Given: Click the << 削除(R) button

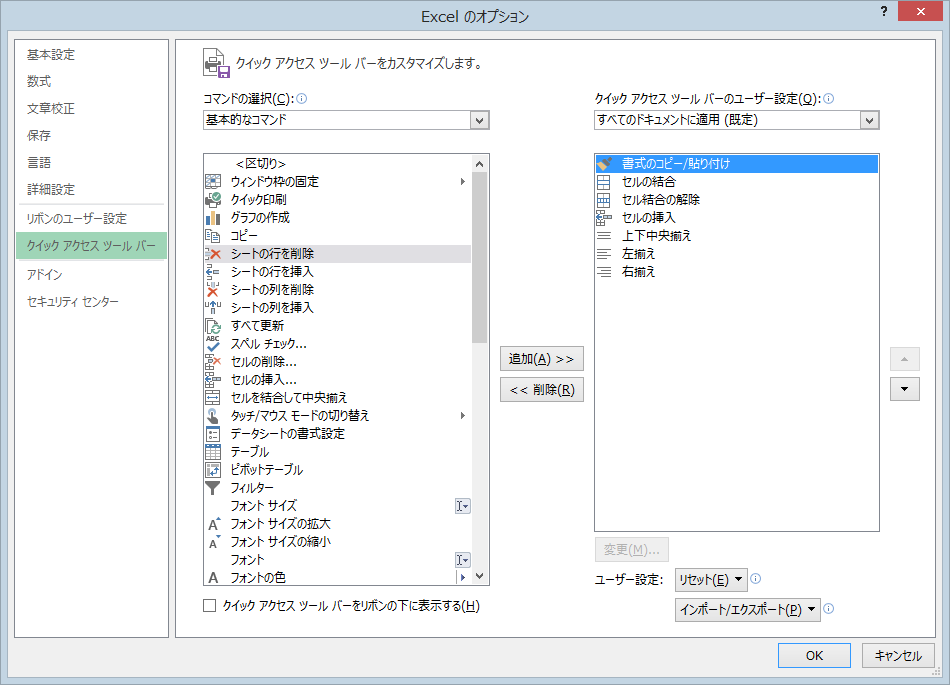Looking at the screenshot, I should pyautogui.click(x=542, y=390).
